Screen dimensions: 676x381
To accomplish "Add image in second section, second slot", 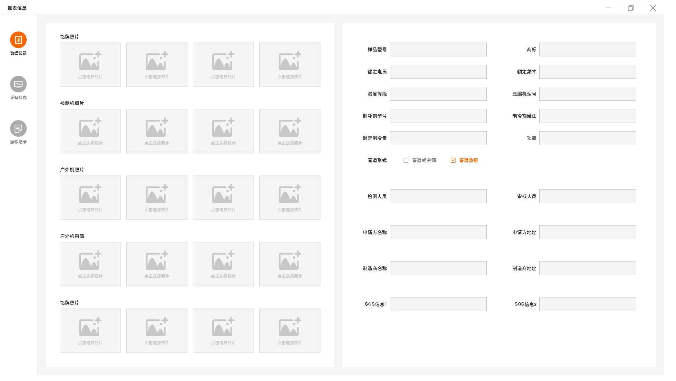I will click(x=157, y=131).
